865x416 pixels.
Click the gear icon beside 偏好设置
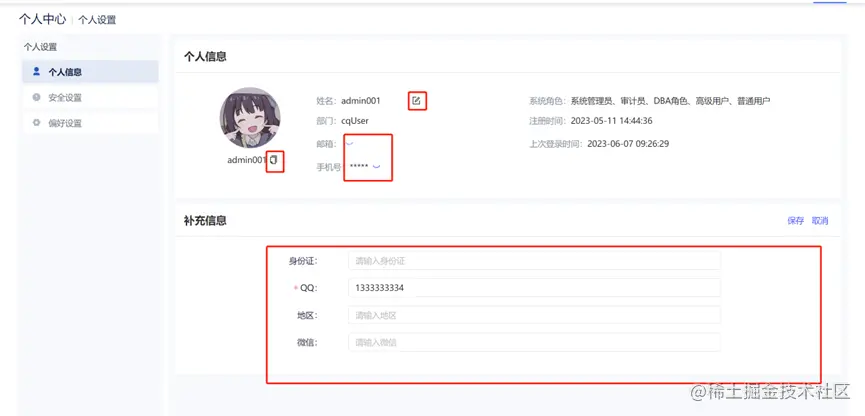[36, 122]
